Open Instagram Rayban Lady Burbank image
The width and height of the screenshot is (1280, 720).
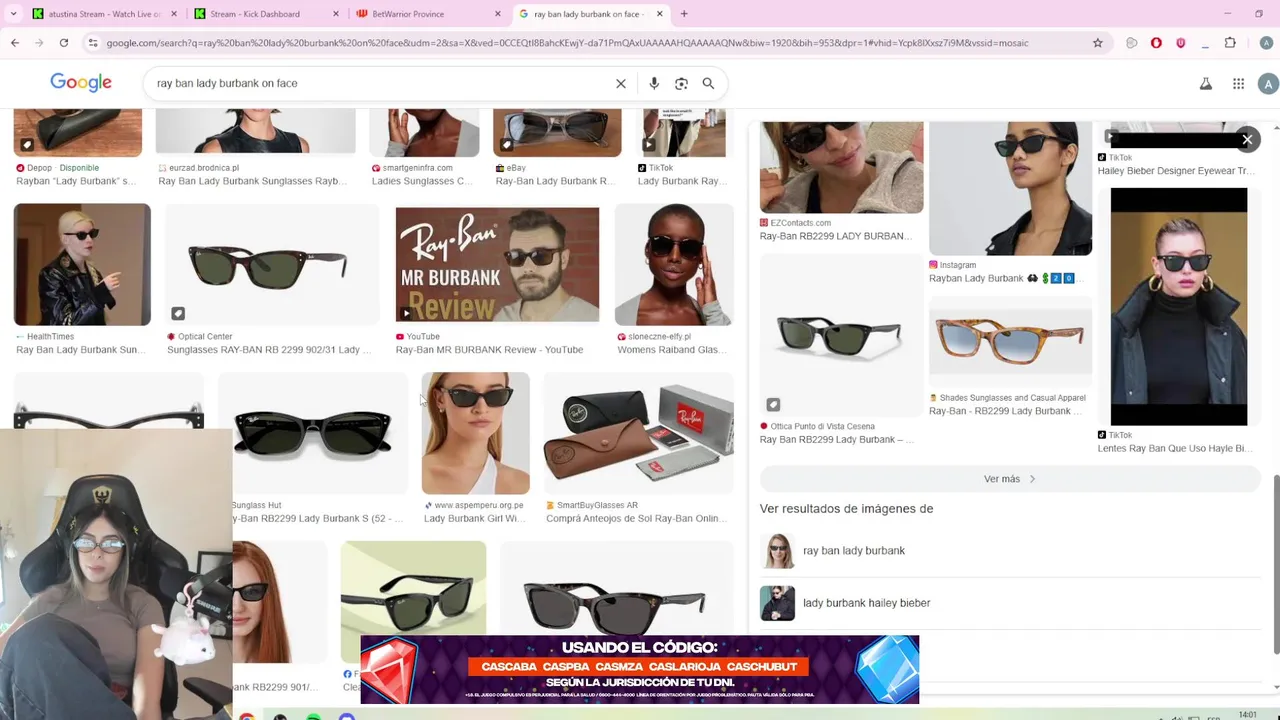point(1010,189)
